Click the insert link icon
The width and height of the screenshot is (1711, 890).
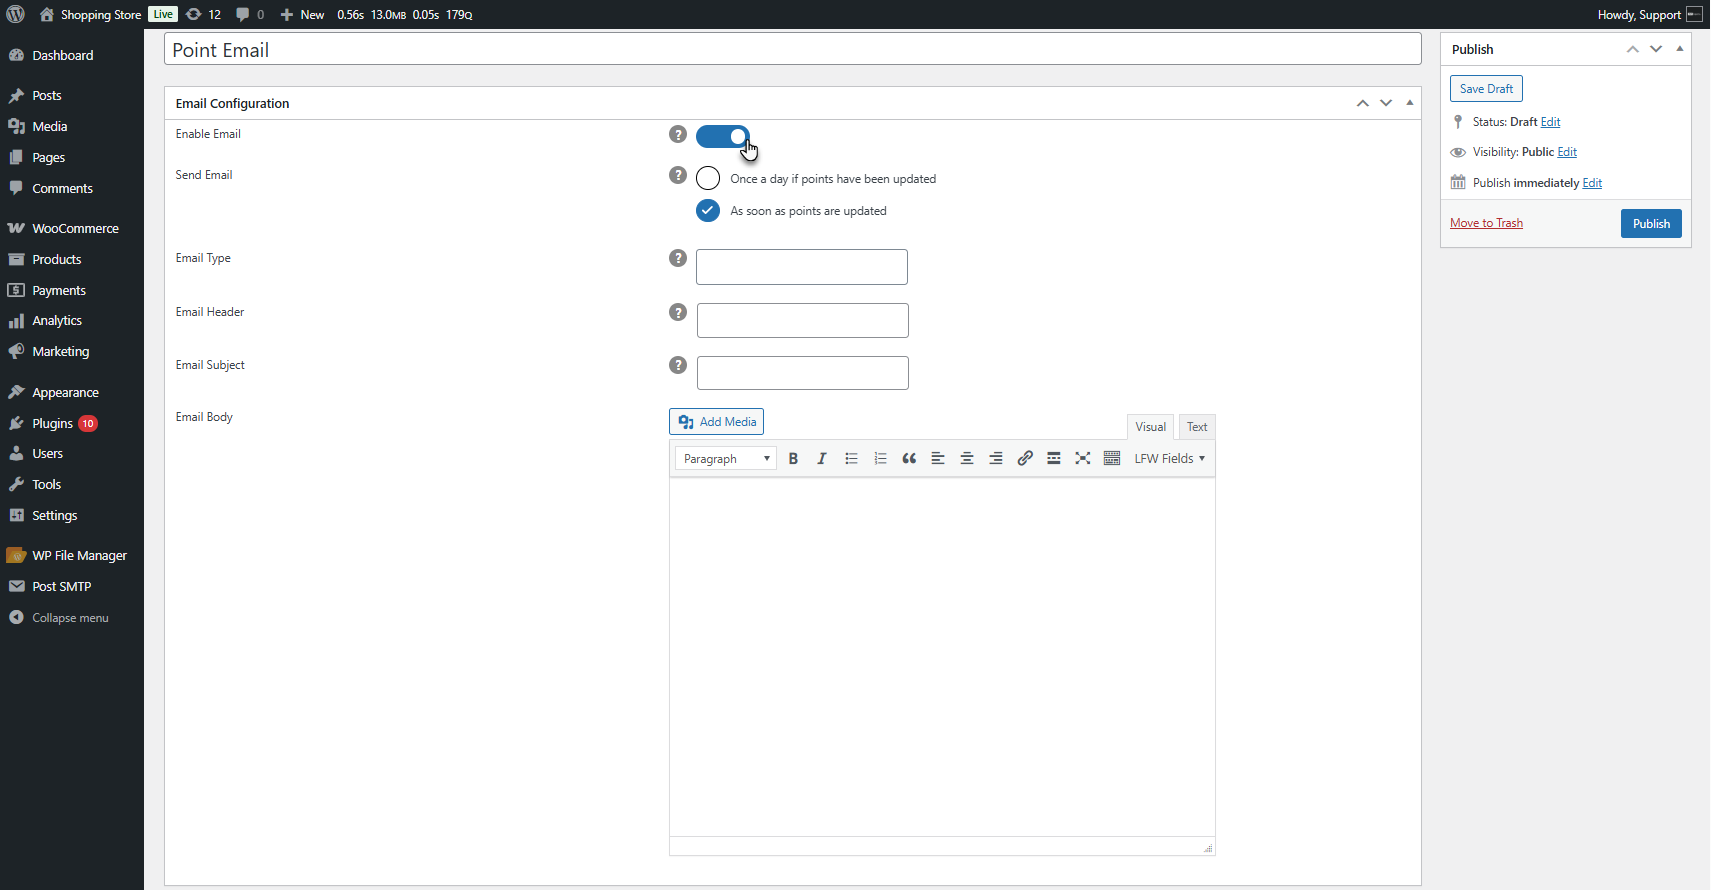[x=1025, y=458]
